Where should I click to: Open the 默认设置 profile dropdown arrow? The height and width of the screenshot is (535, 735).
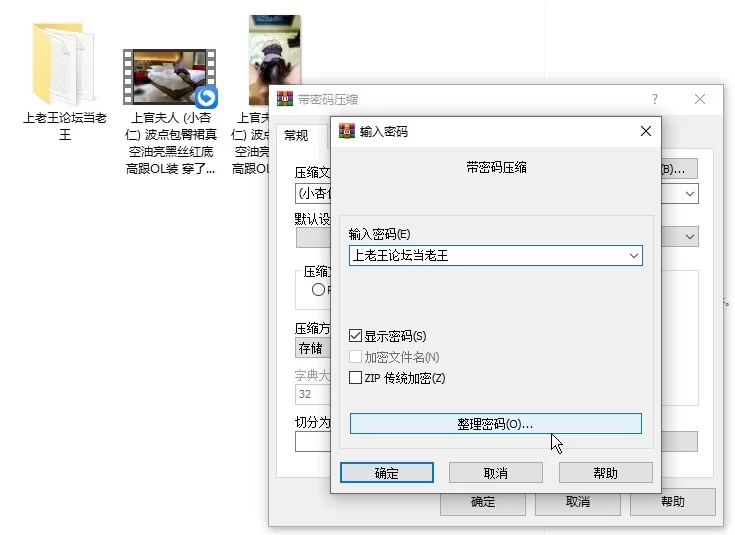tap(690, 237)
